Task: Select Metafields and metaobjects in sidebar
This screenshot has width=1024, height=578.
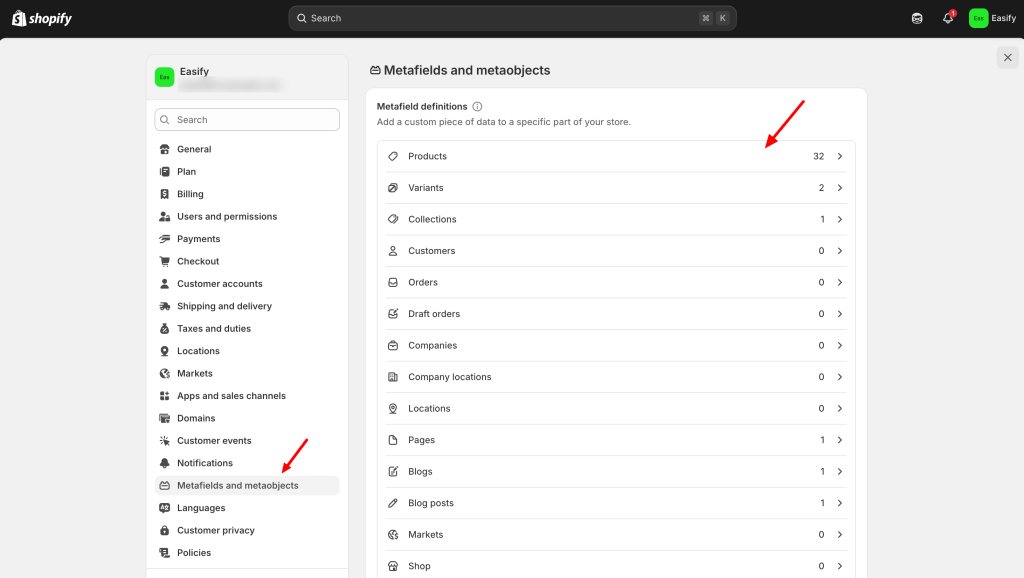Action: 237,486
